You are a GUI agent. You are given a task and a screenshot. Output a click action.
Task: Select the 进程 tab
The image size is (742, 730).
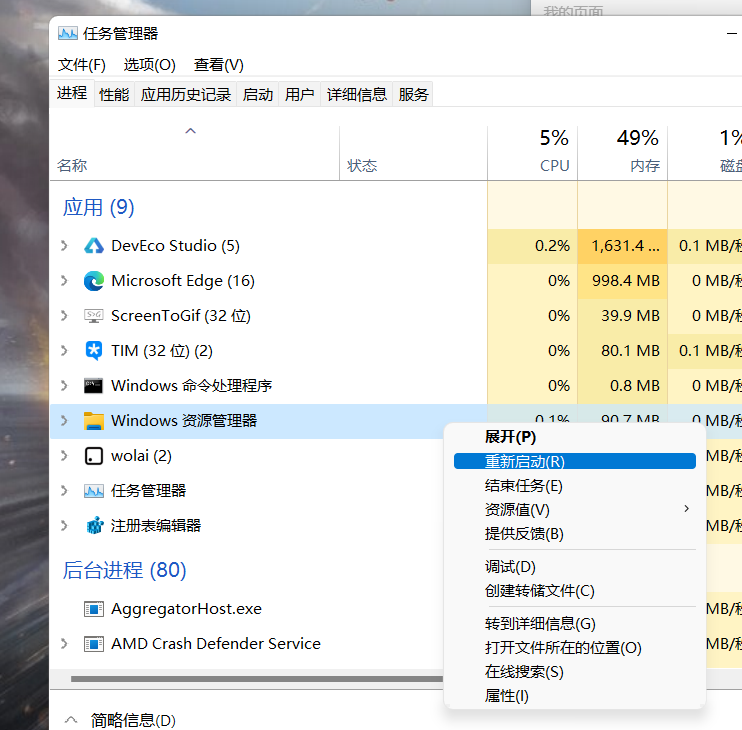point(72,93)
